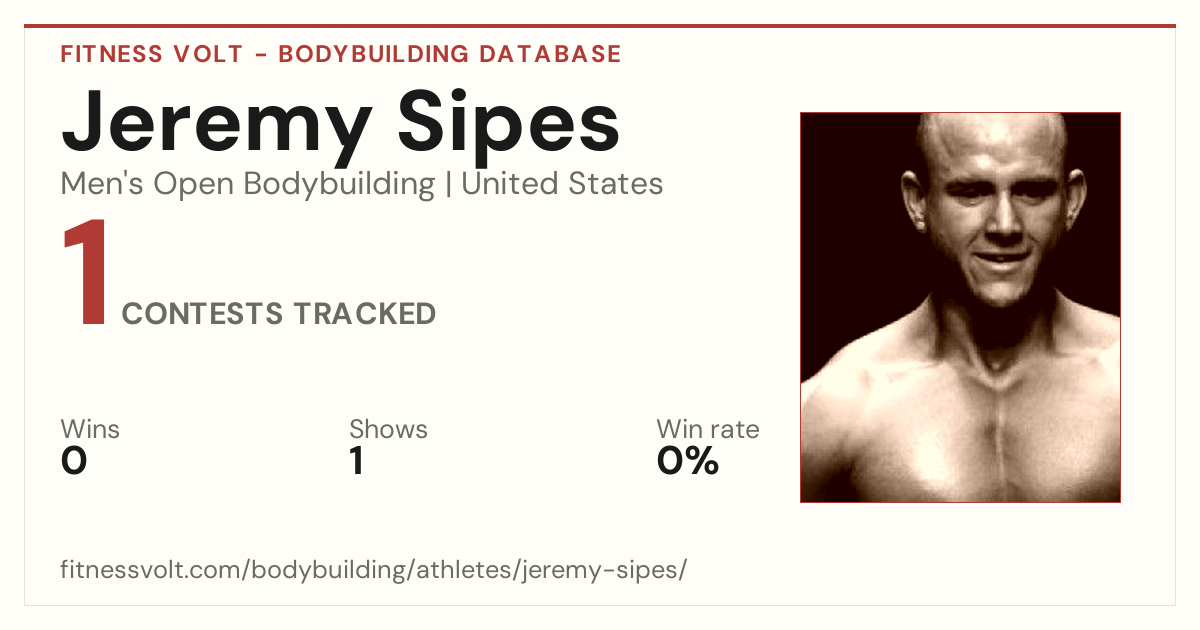
Task: Click the Shows label
Action: 388,429
